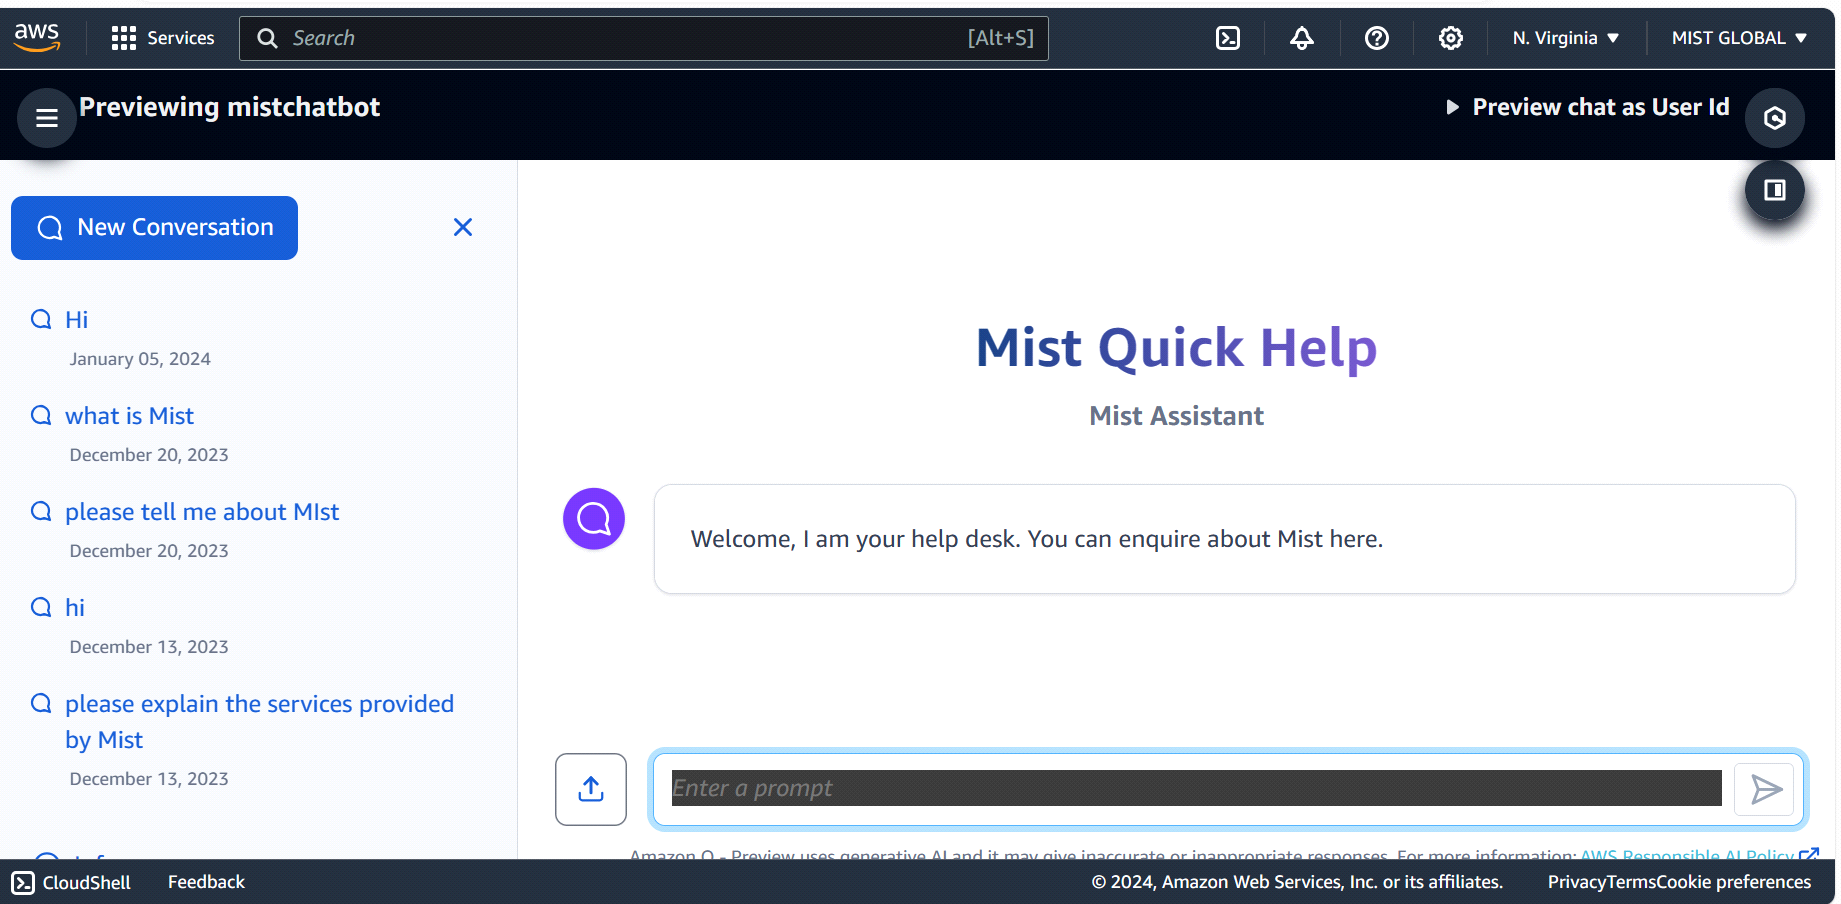Click the upload file button
1841x904 pixels.
point(591,789)
